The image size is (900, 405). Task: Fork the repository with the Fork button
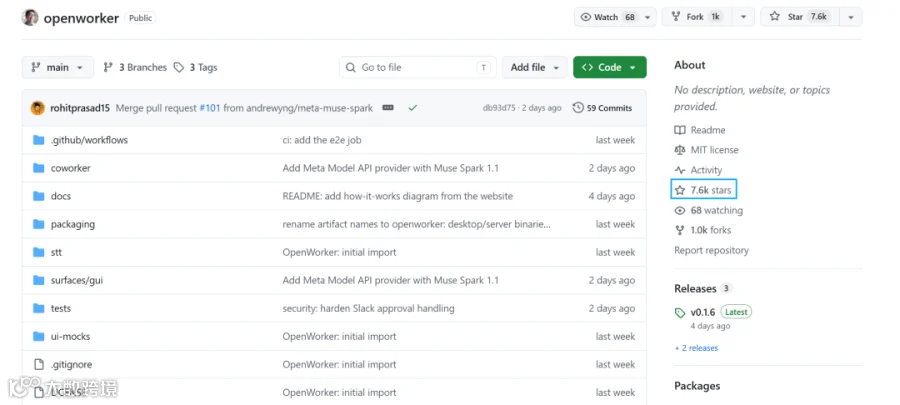coord(699,17)
